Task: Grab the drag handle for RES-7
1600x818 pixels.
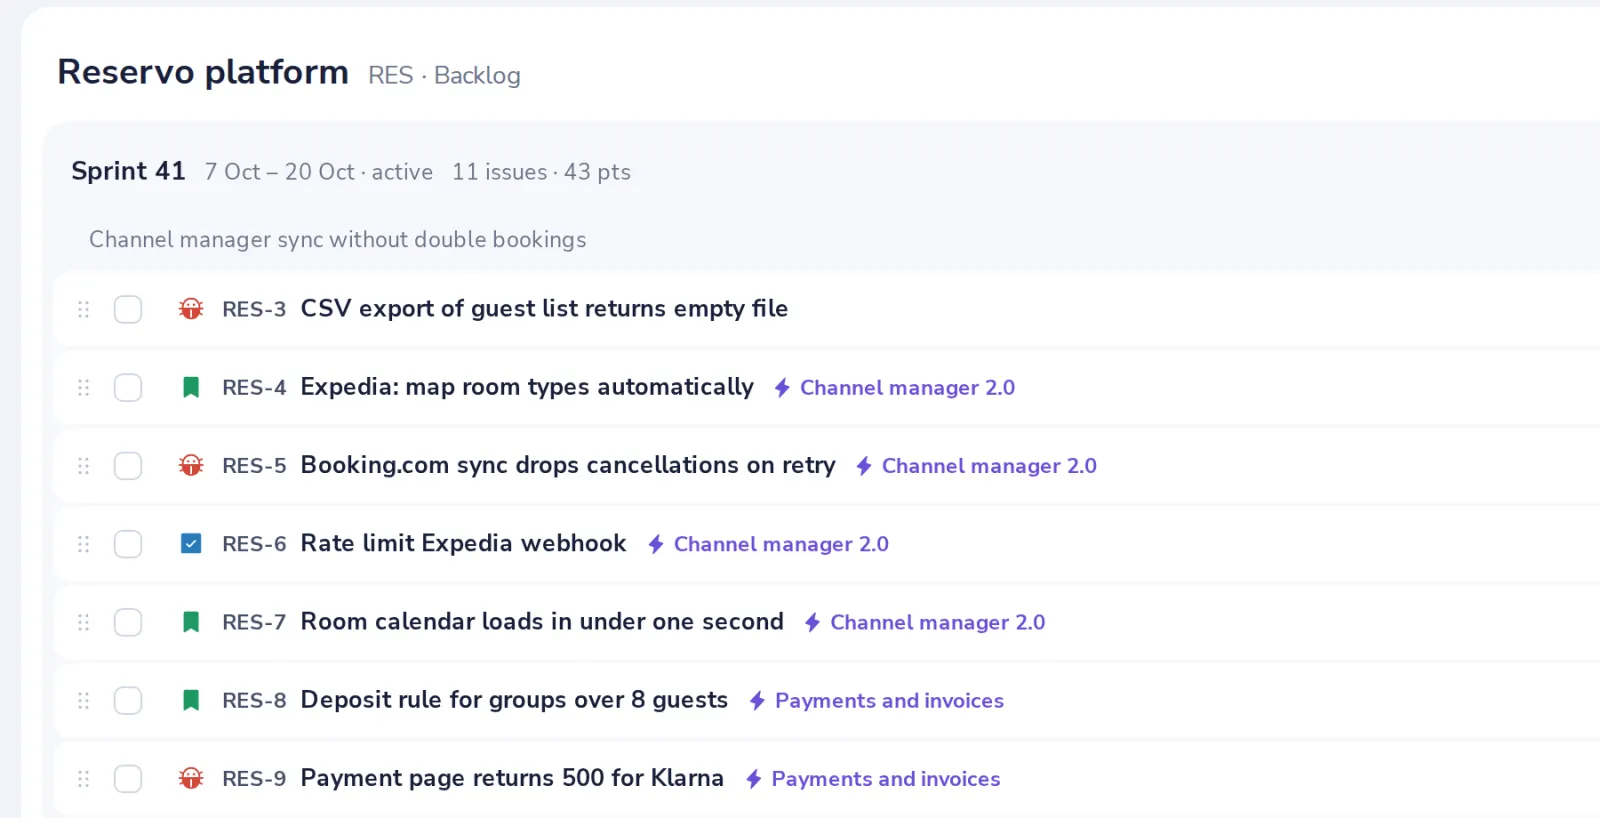Action: coord(84,622)
